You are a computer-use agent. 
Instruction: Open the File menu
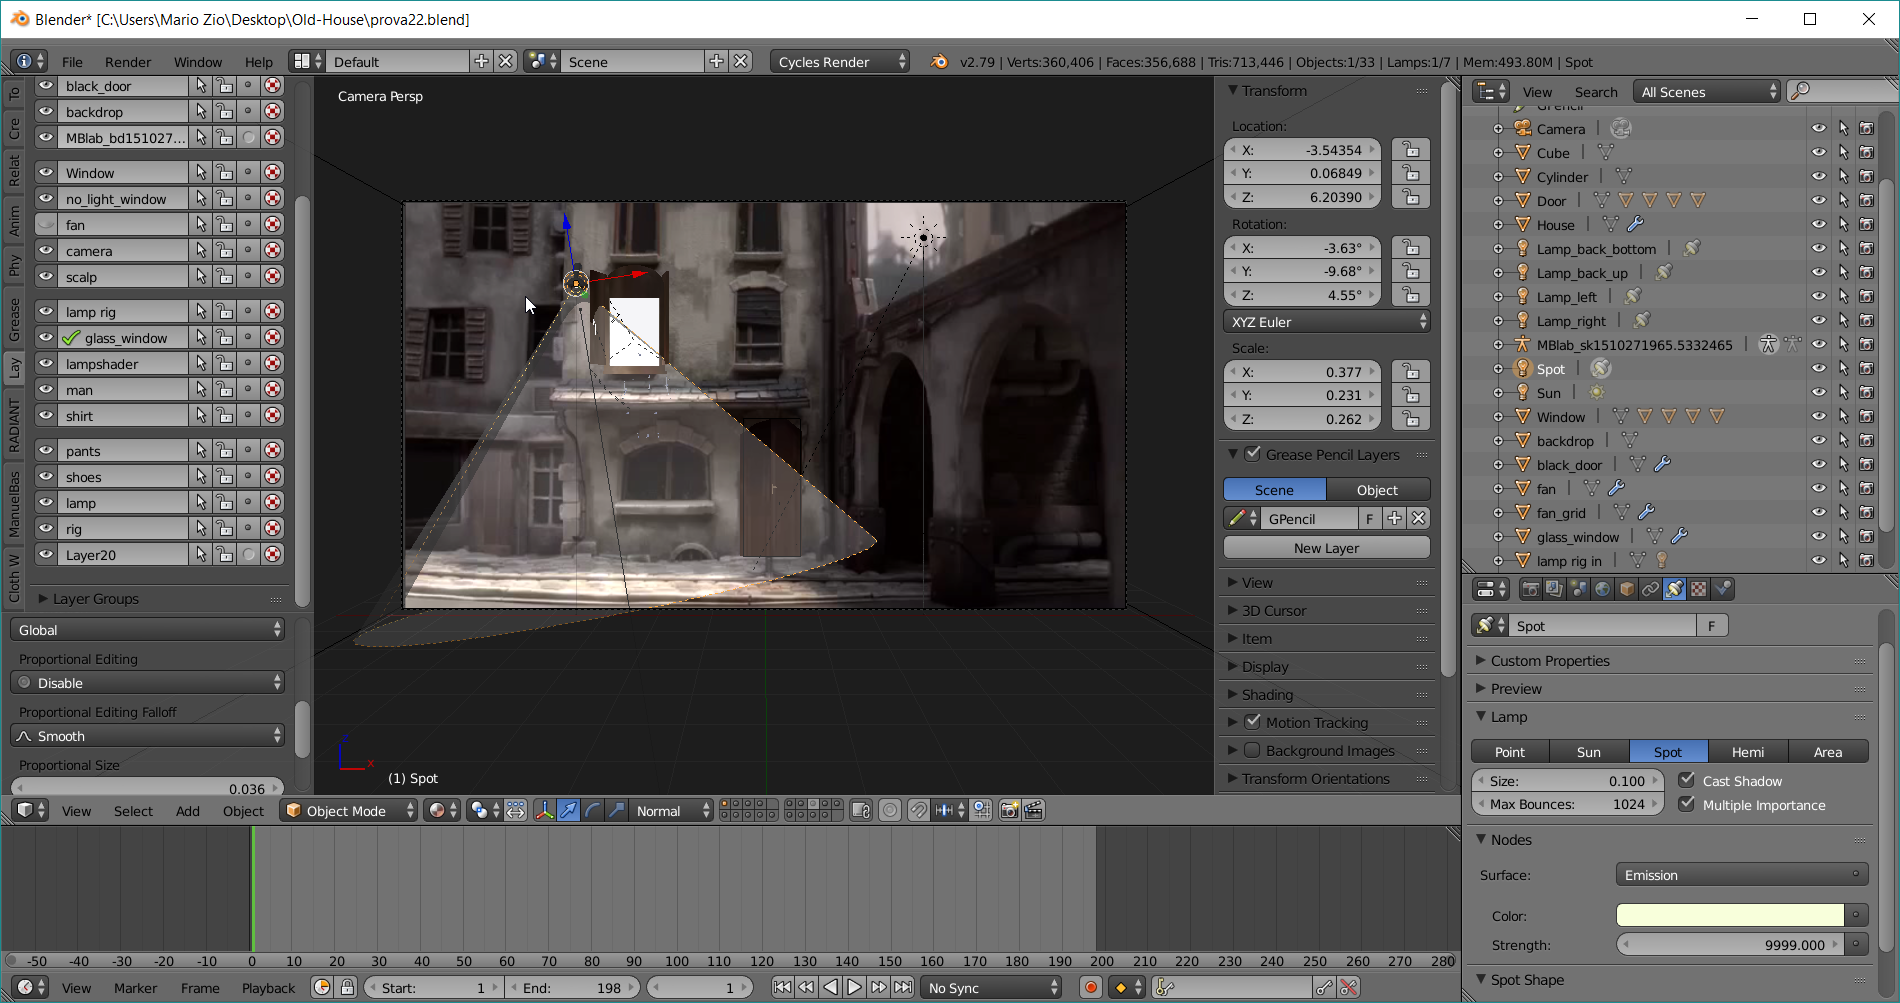coord(72,62)
